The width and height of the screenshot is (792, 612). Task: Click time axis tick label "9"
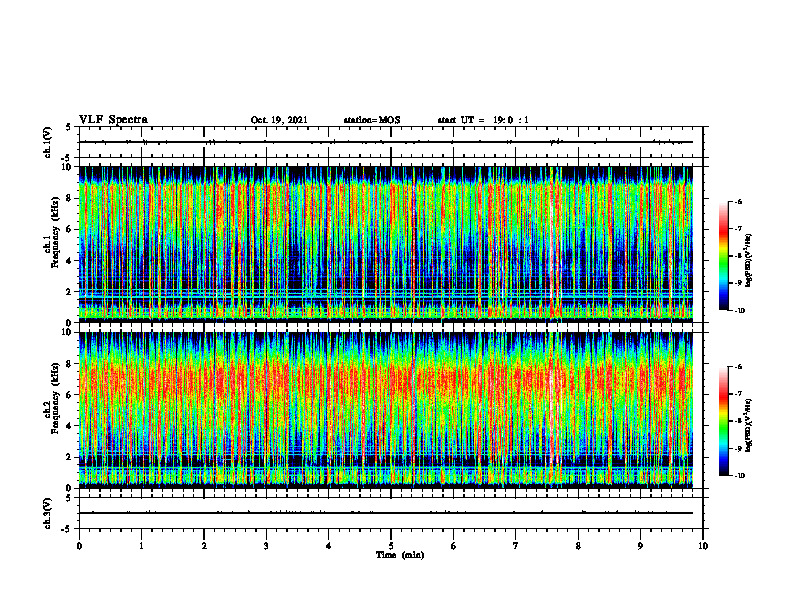tap(640, 546)
